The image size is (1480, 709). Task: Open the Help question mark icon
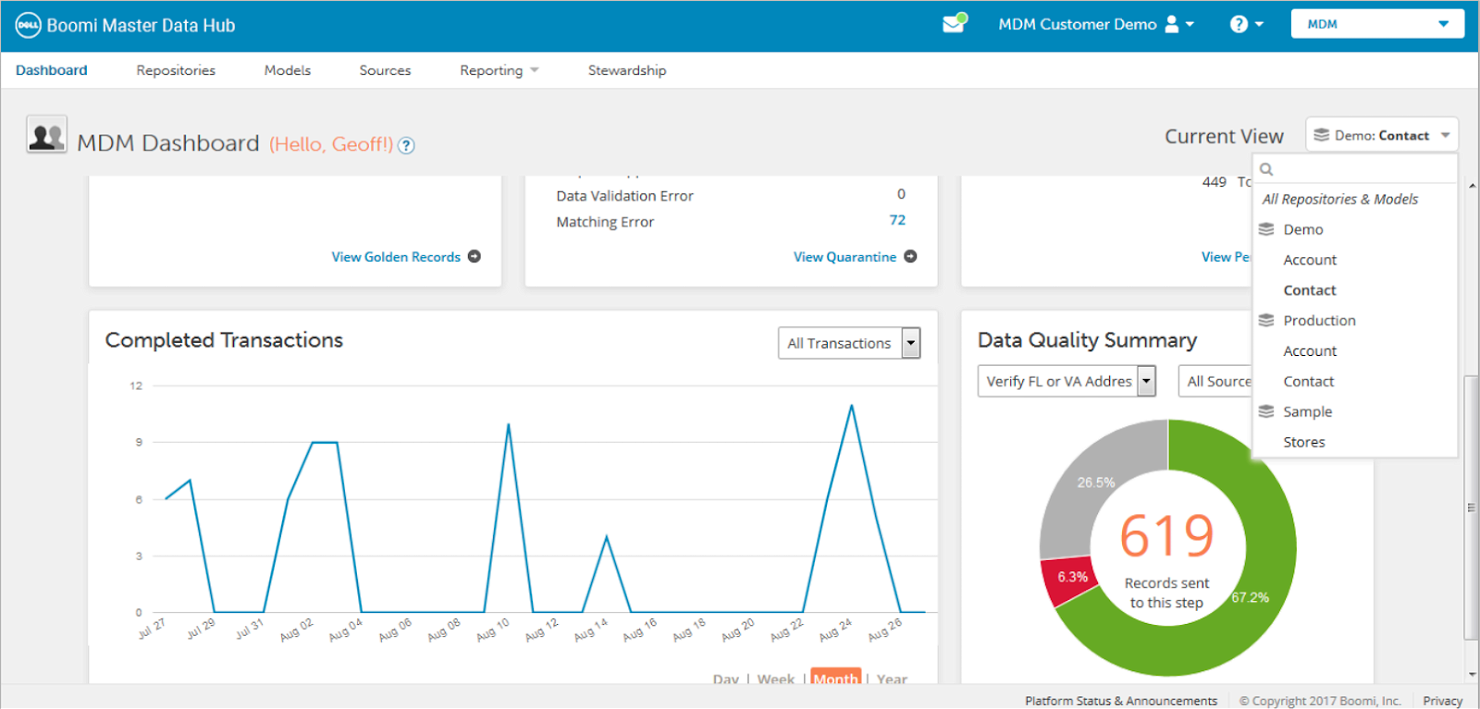1240,23
